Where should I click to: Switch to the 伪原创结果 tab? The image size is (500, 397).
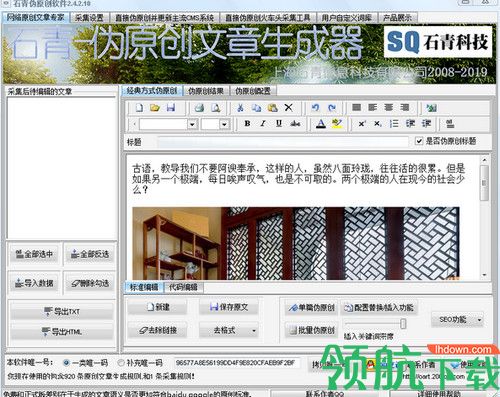(x=206, y=91)
